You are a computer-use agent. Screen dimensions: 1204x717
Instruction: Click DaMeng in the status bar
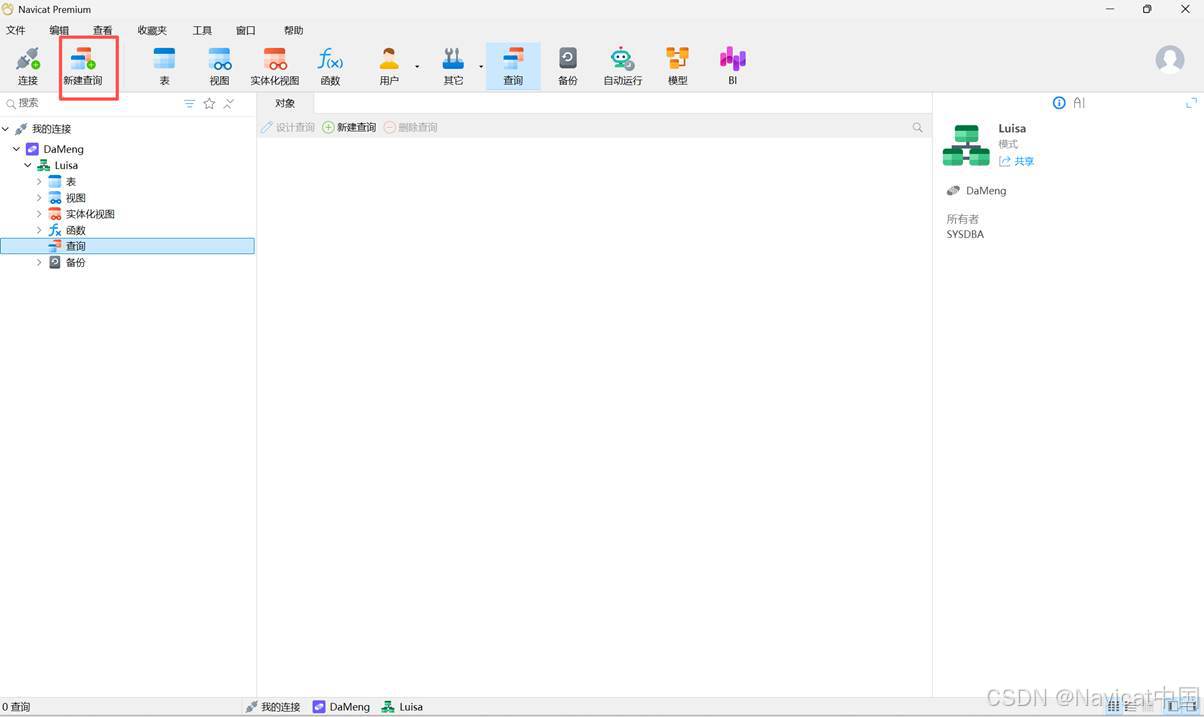[341, 706]
